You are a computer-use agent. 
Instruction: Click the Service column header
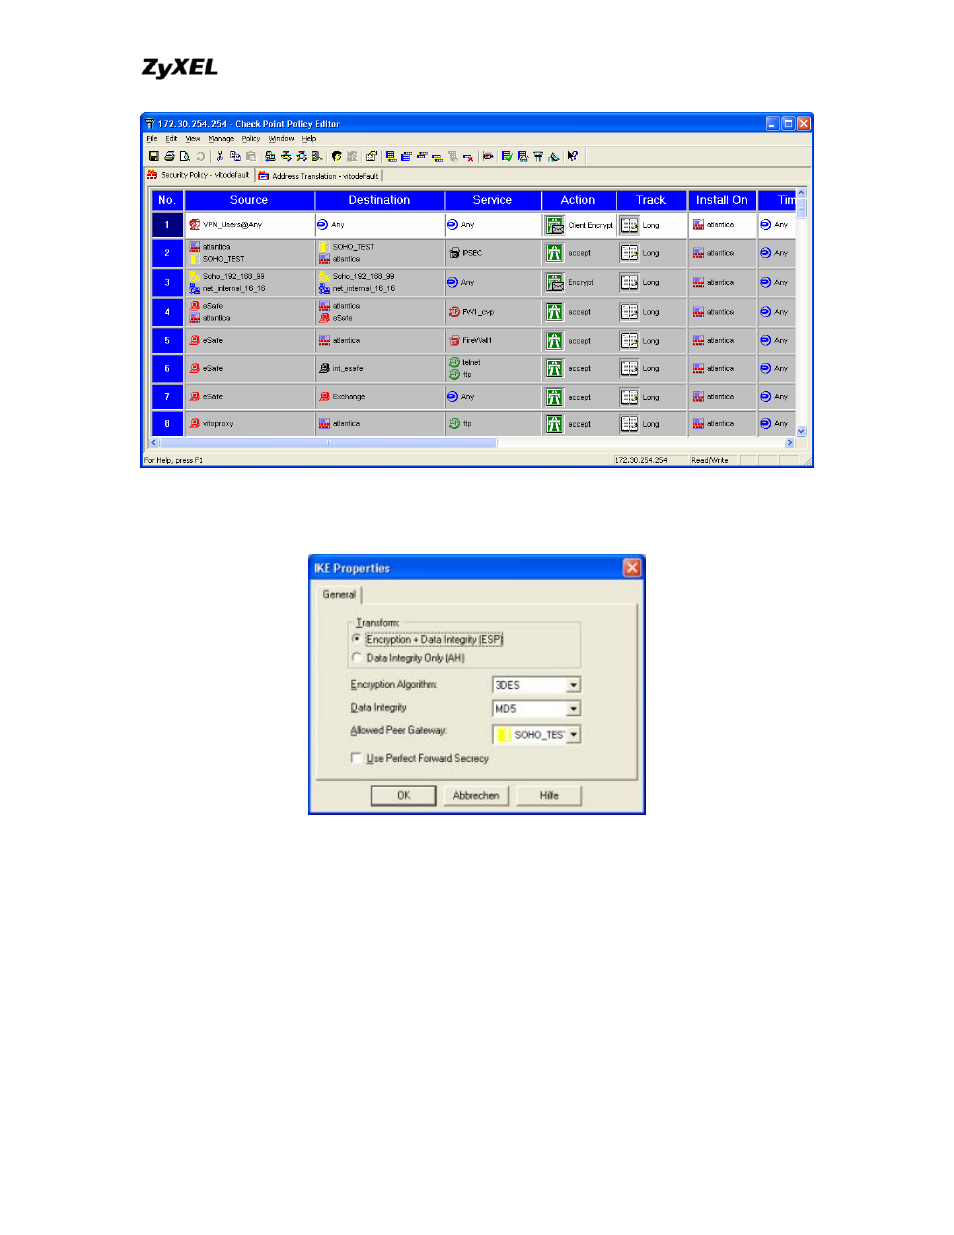click(x=492, y=200)
